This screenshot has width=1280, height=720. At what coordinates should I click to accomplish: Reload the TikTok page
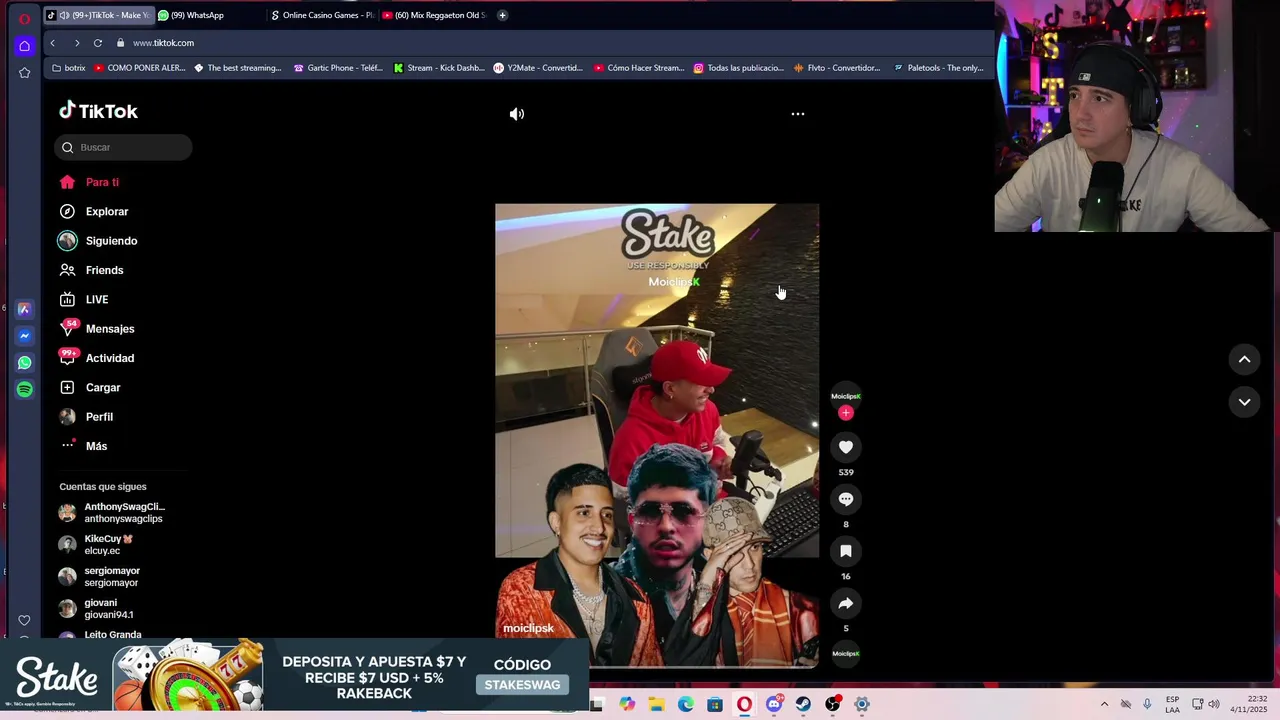click(98, 43)
